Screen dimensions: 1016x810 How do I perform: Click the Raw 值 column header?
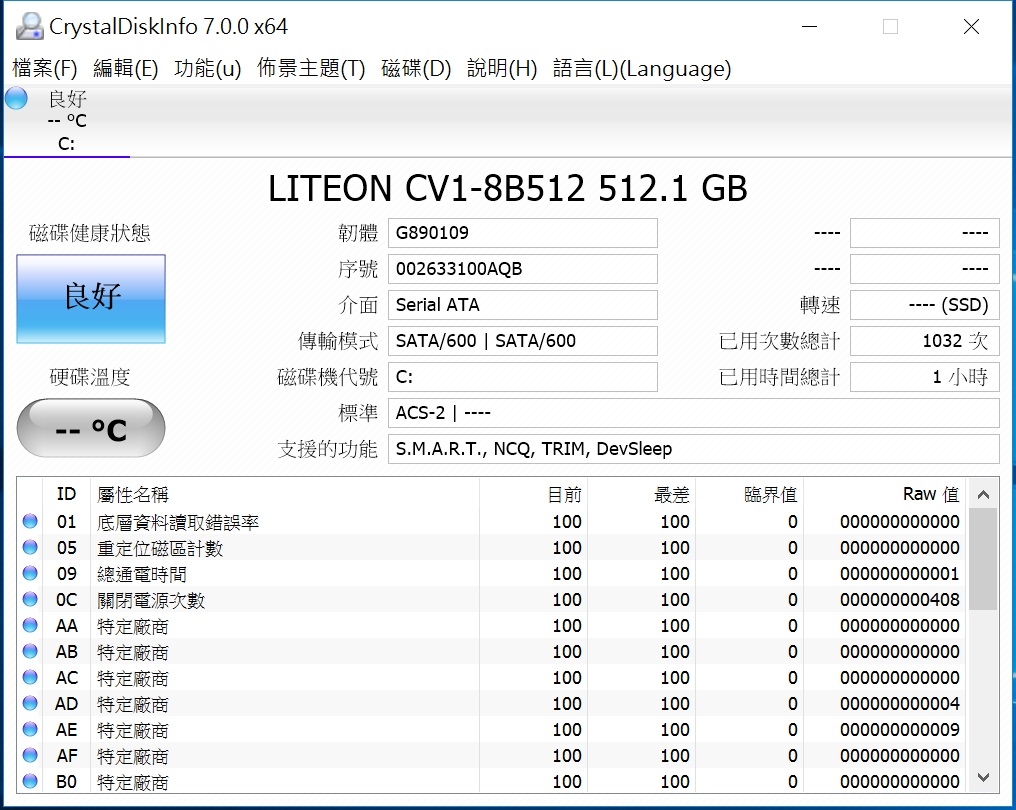pyautogui.click(x=884, y=494)
